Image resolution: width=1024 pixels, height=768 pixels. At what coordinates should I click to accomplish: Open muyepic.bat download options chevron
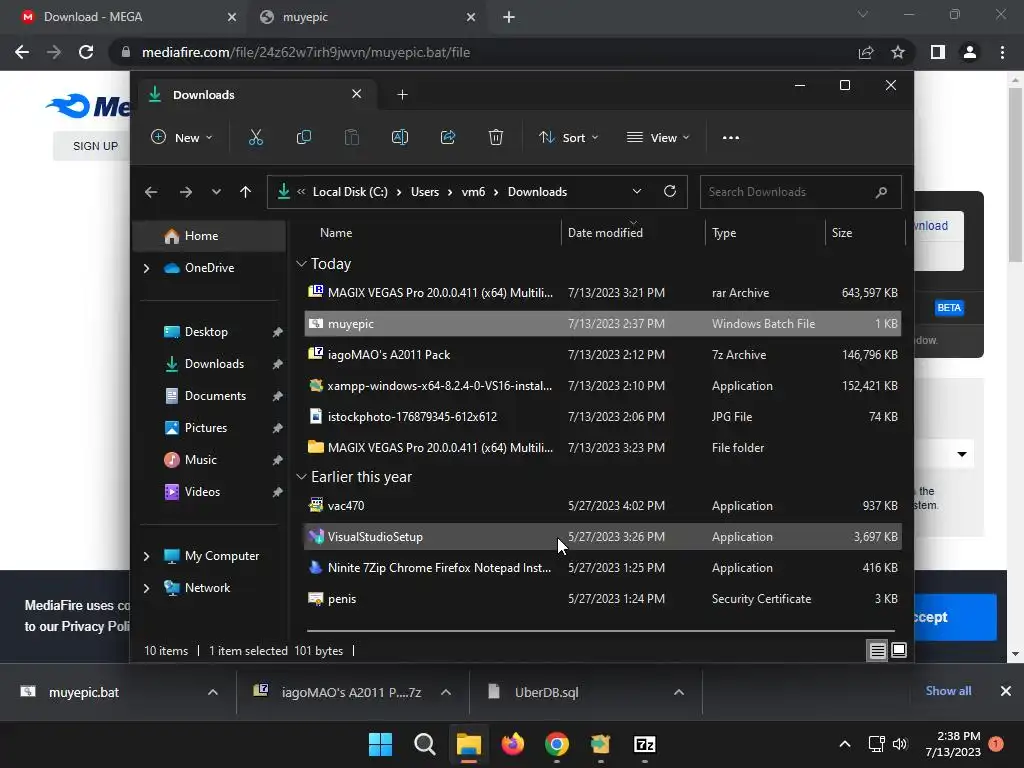click(x=213, y=692)
